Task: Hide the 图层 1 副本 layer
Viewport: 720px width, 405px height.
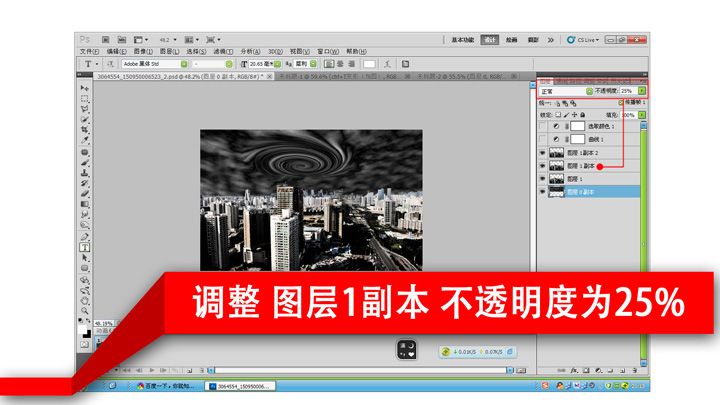Action: click(x=542, y=165)
